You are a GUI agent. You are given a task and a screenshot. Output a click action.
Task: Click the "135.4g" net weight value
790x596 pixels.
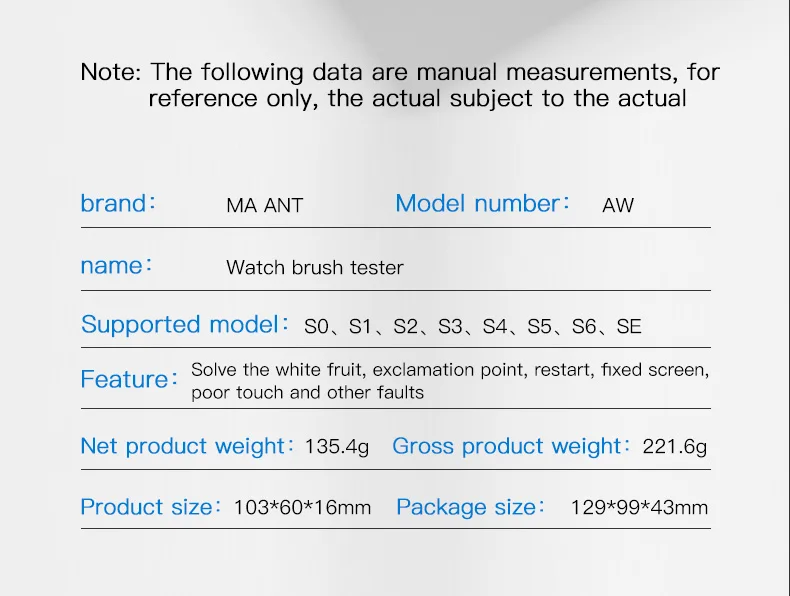[x=337, y=447]
